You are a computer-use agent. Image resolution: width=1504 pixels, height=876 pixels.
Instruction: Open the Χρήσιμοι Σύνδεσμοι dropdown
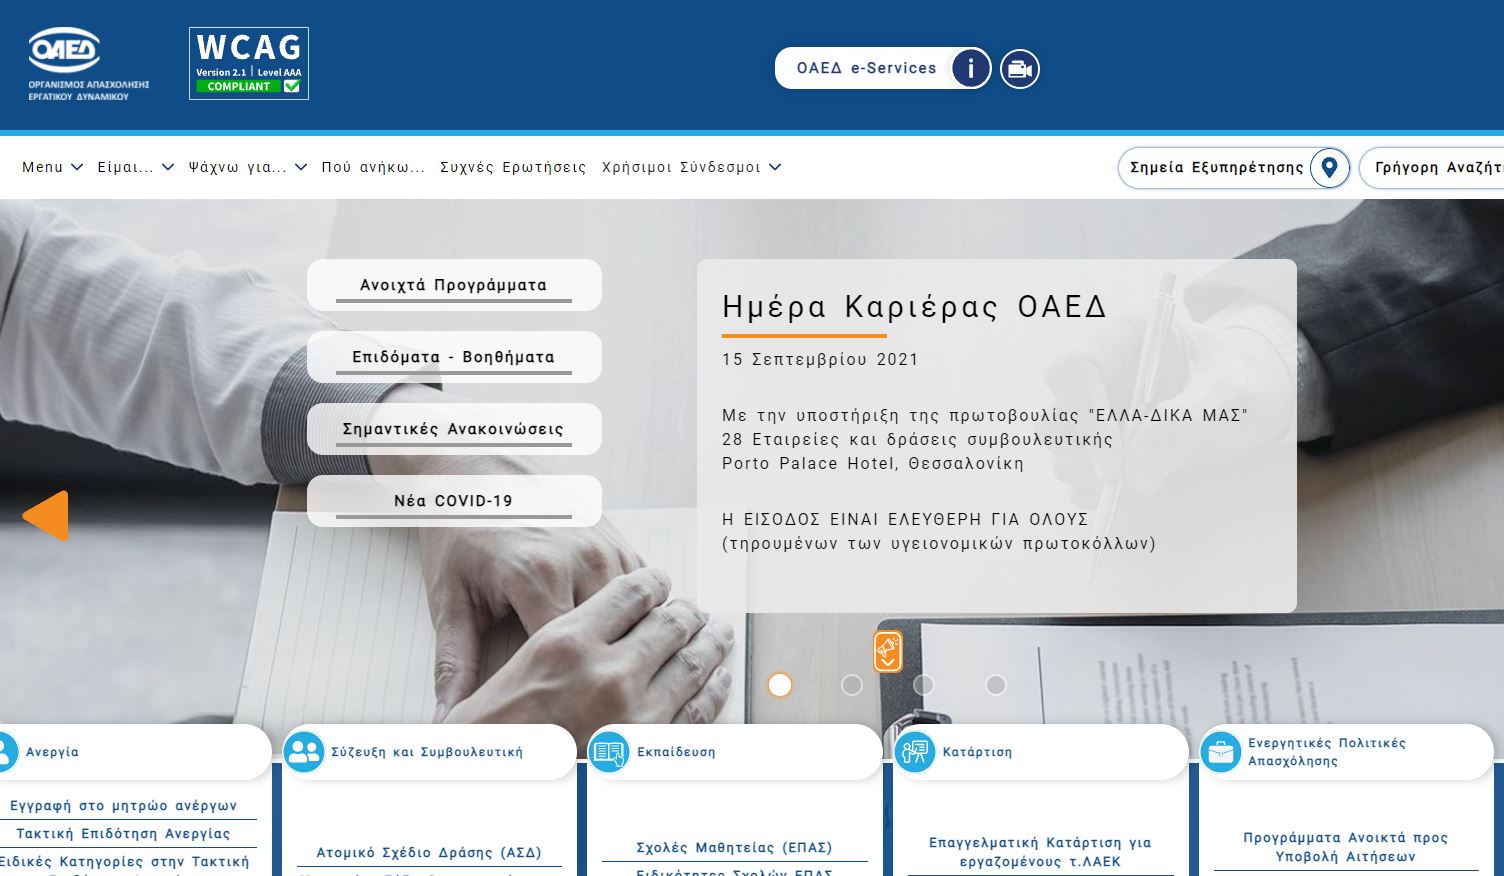coord(690,167)
